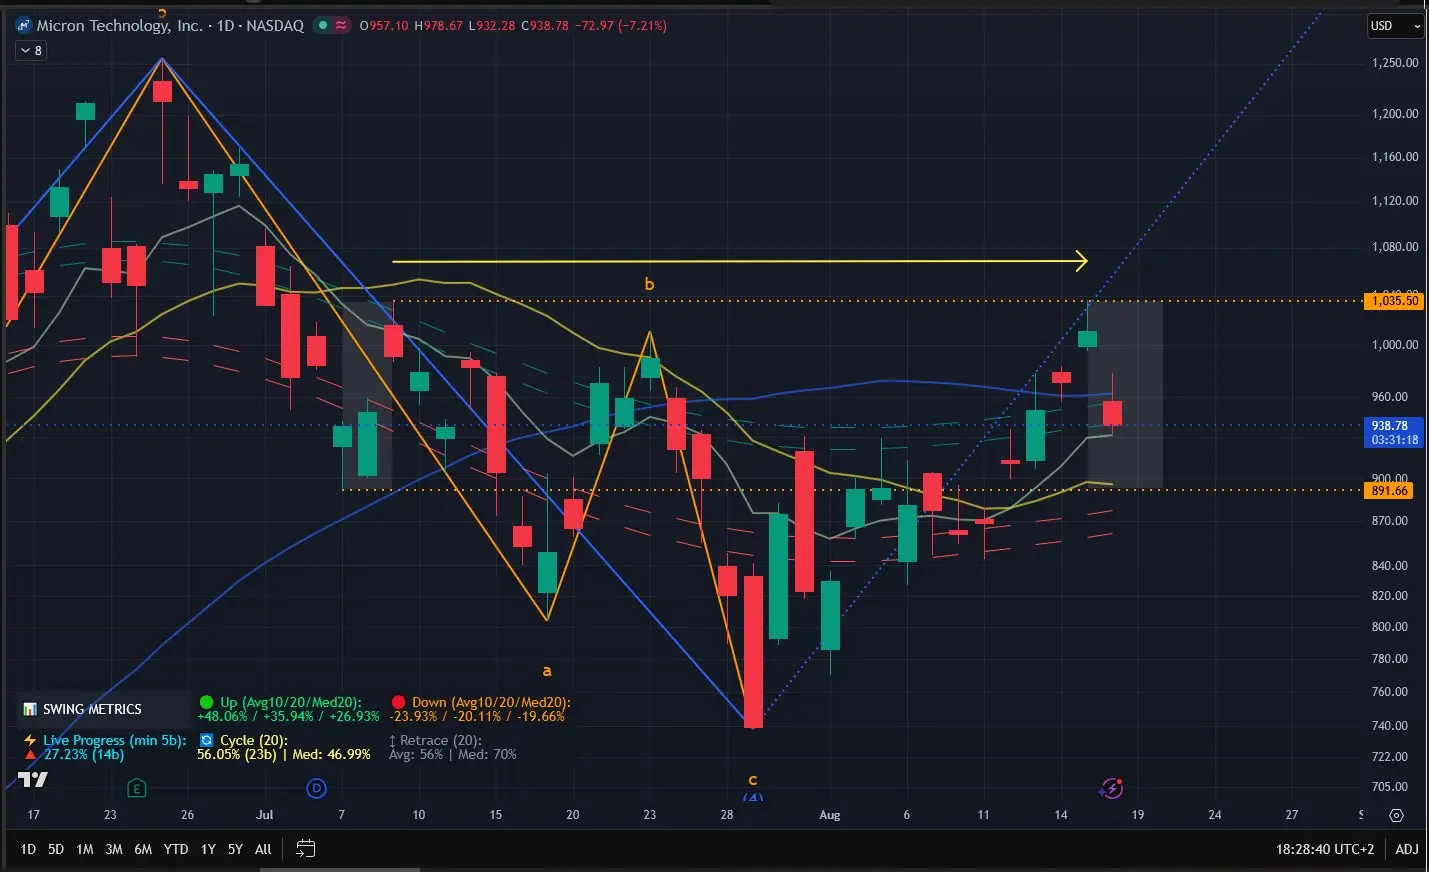Click the SWING METRICS bar chart icon
This screenshot has width=1429, height=872.
click(30, 709)
